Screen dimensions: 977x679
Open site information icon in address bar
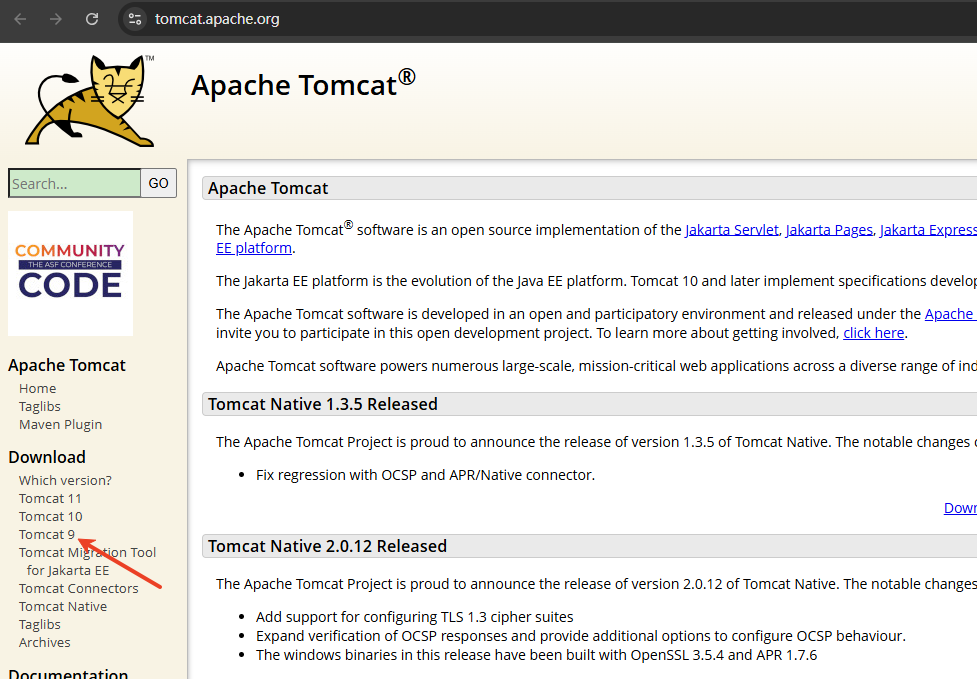click(x=135, y=19)
